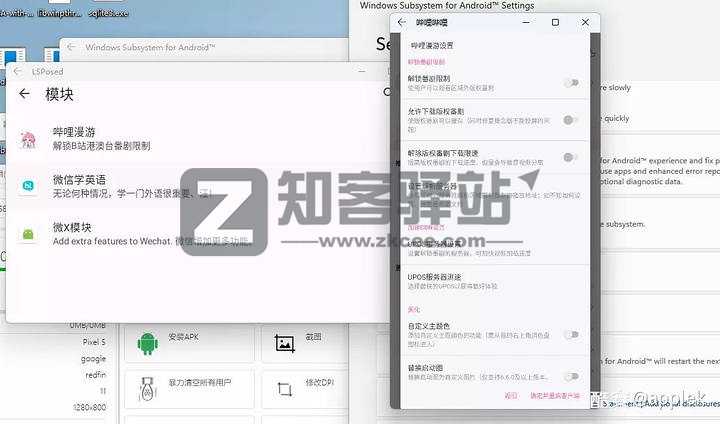
Task: Click the 暴力清空所有用户 tile label
Action: click(x=199, y=382)
